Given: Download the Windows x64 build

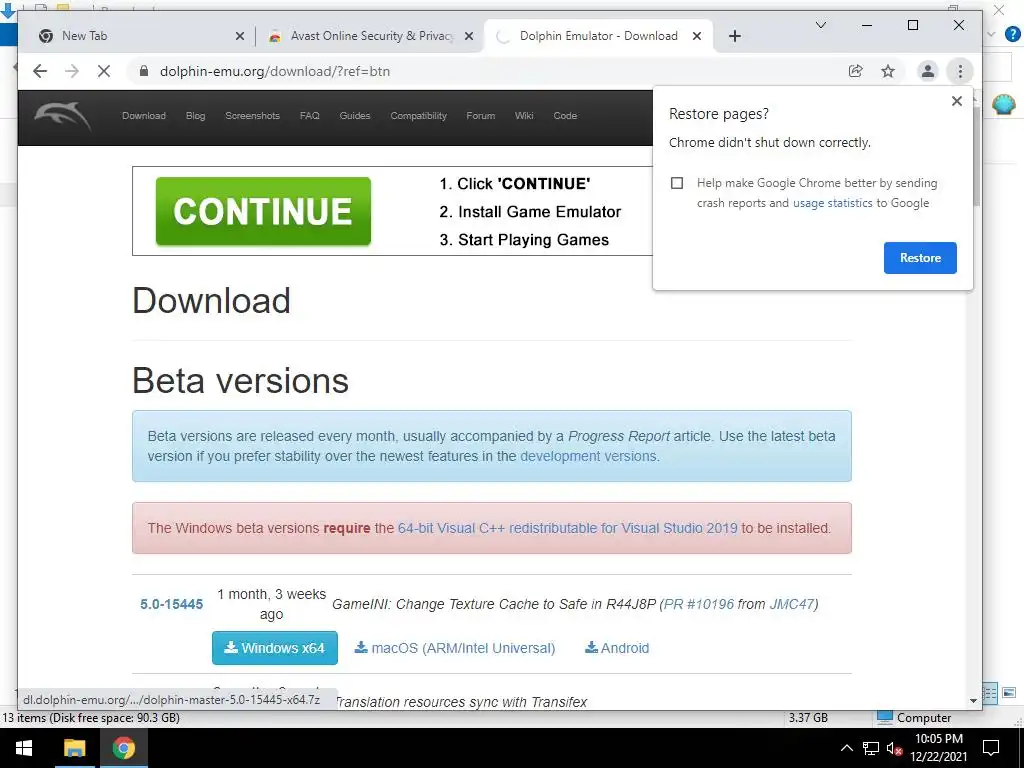Looking at the screenshot, I should pyautogui.click(x=274, y=648).
